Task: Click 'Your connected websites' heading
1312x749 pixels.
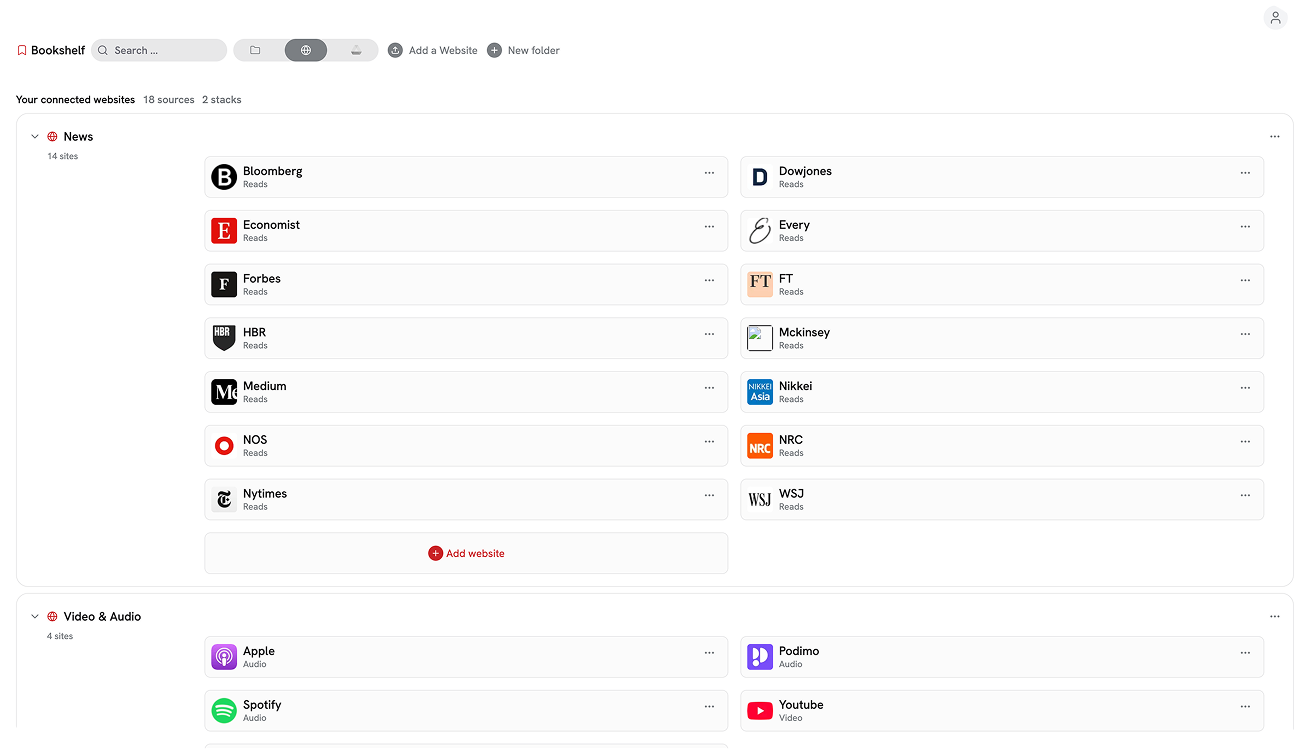Action: [75, 100]
